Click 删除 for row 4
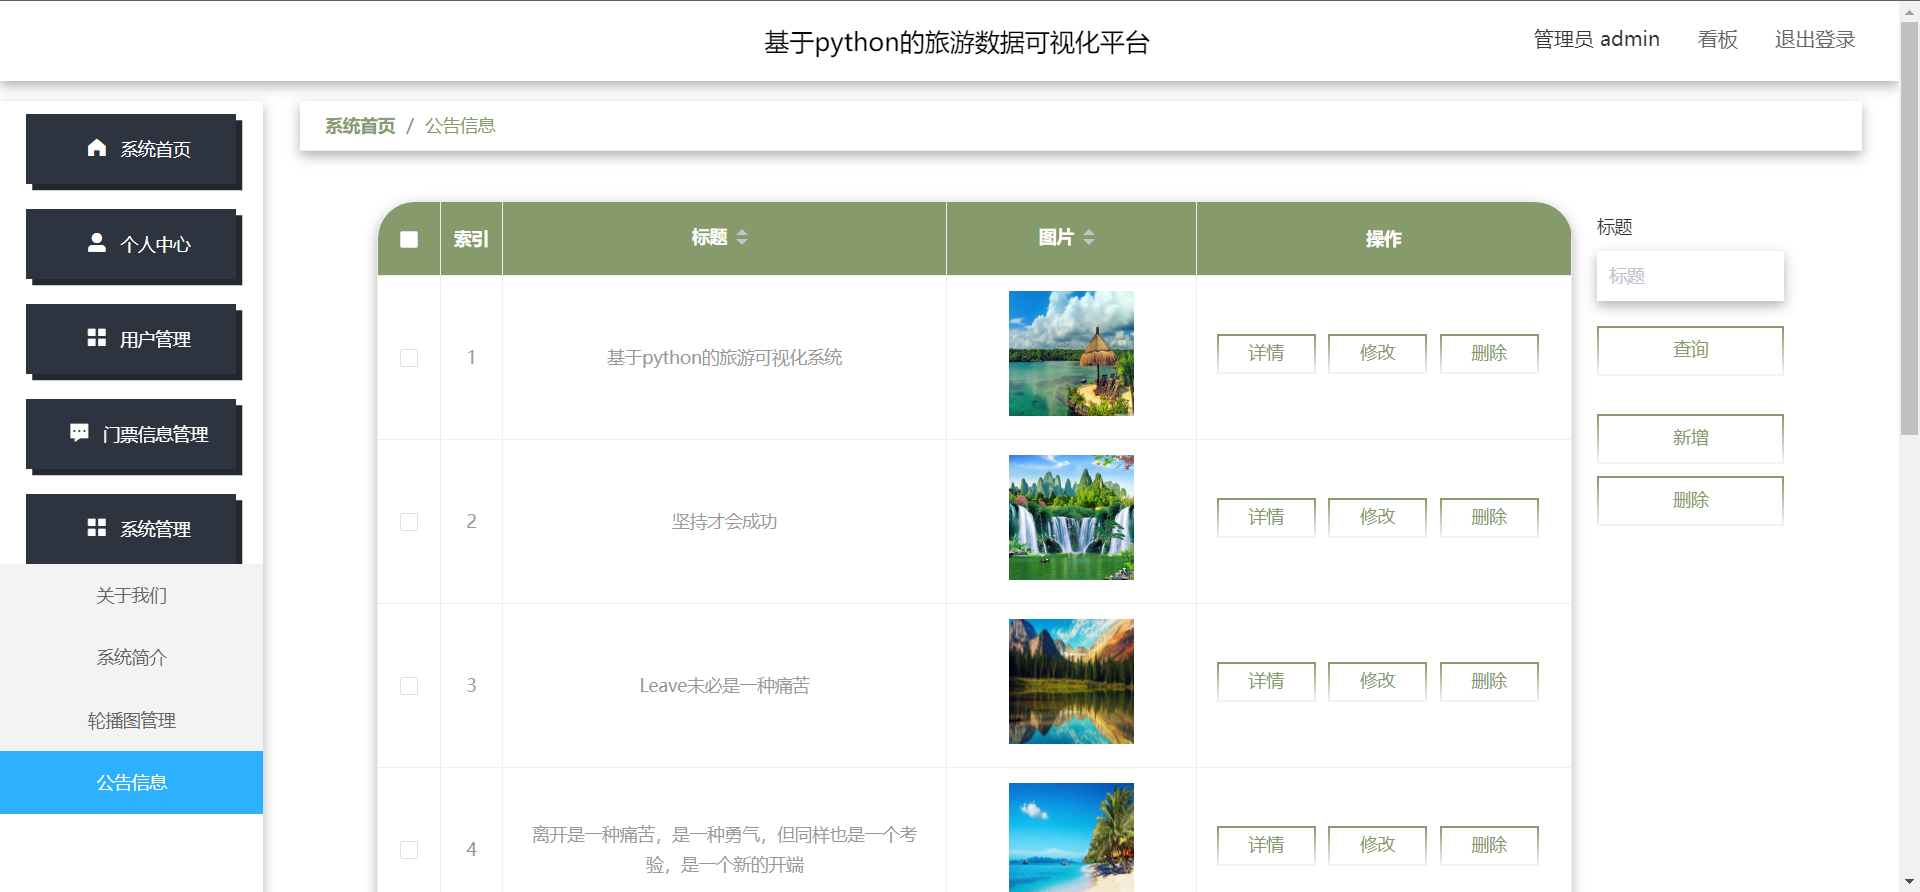Viewport: 1920px width, 892px height. 1489,845
